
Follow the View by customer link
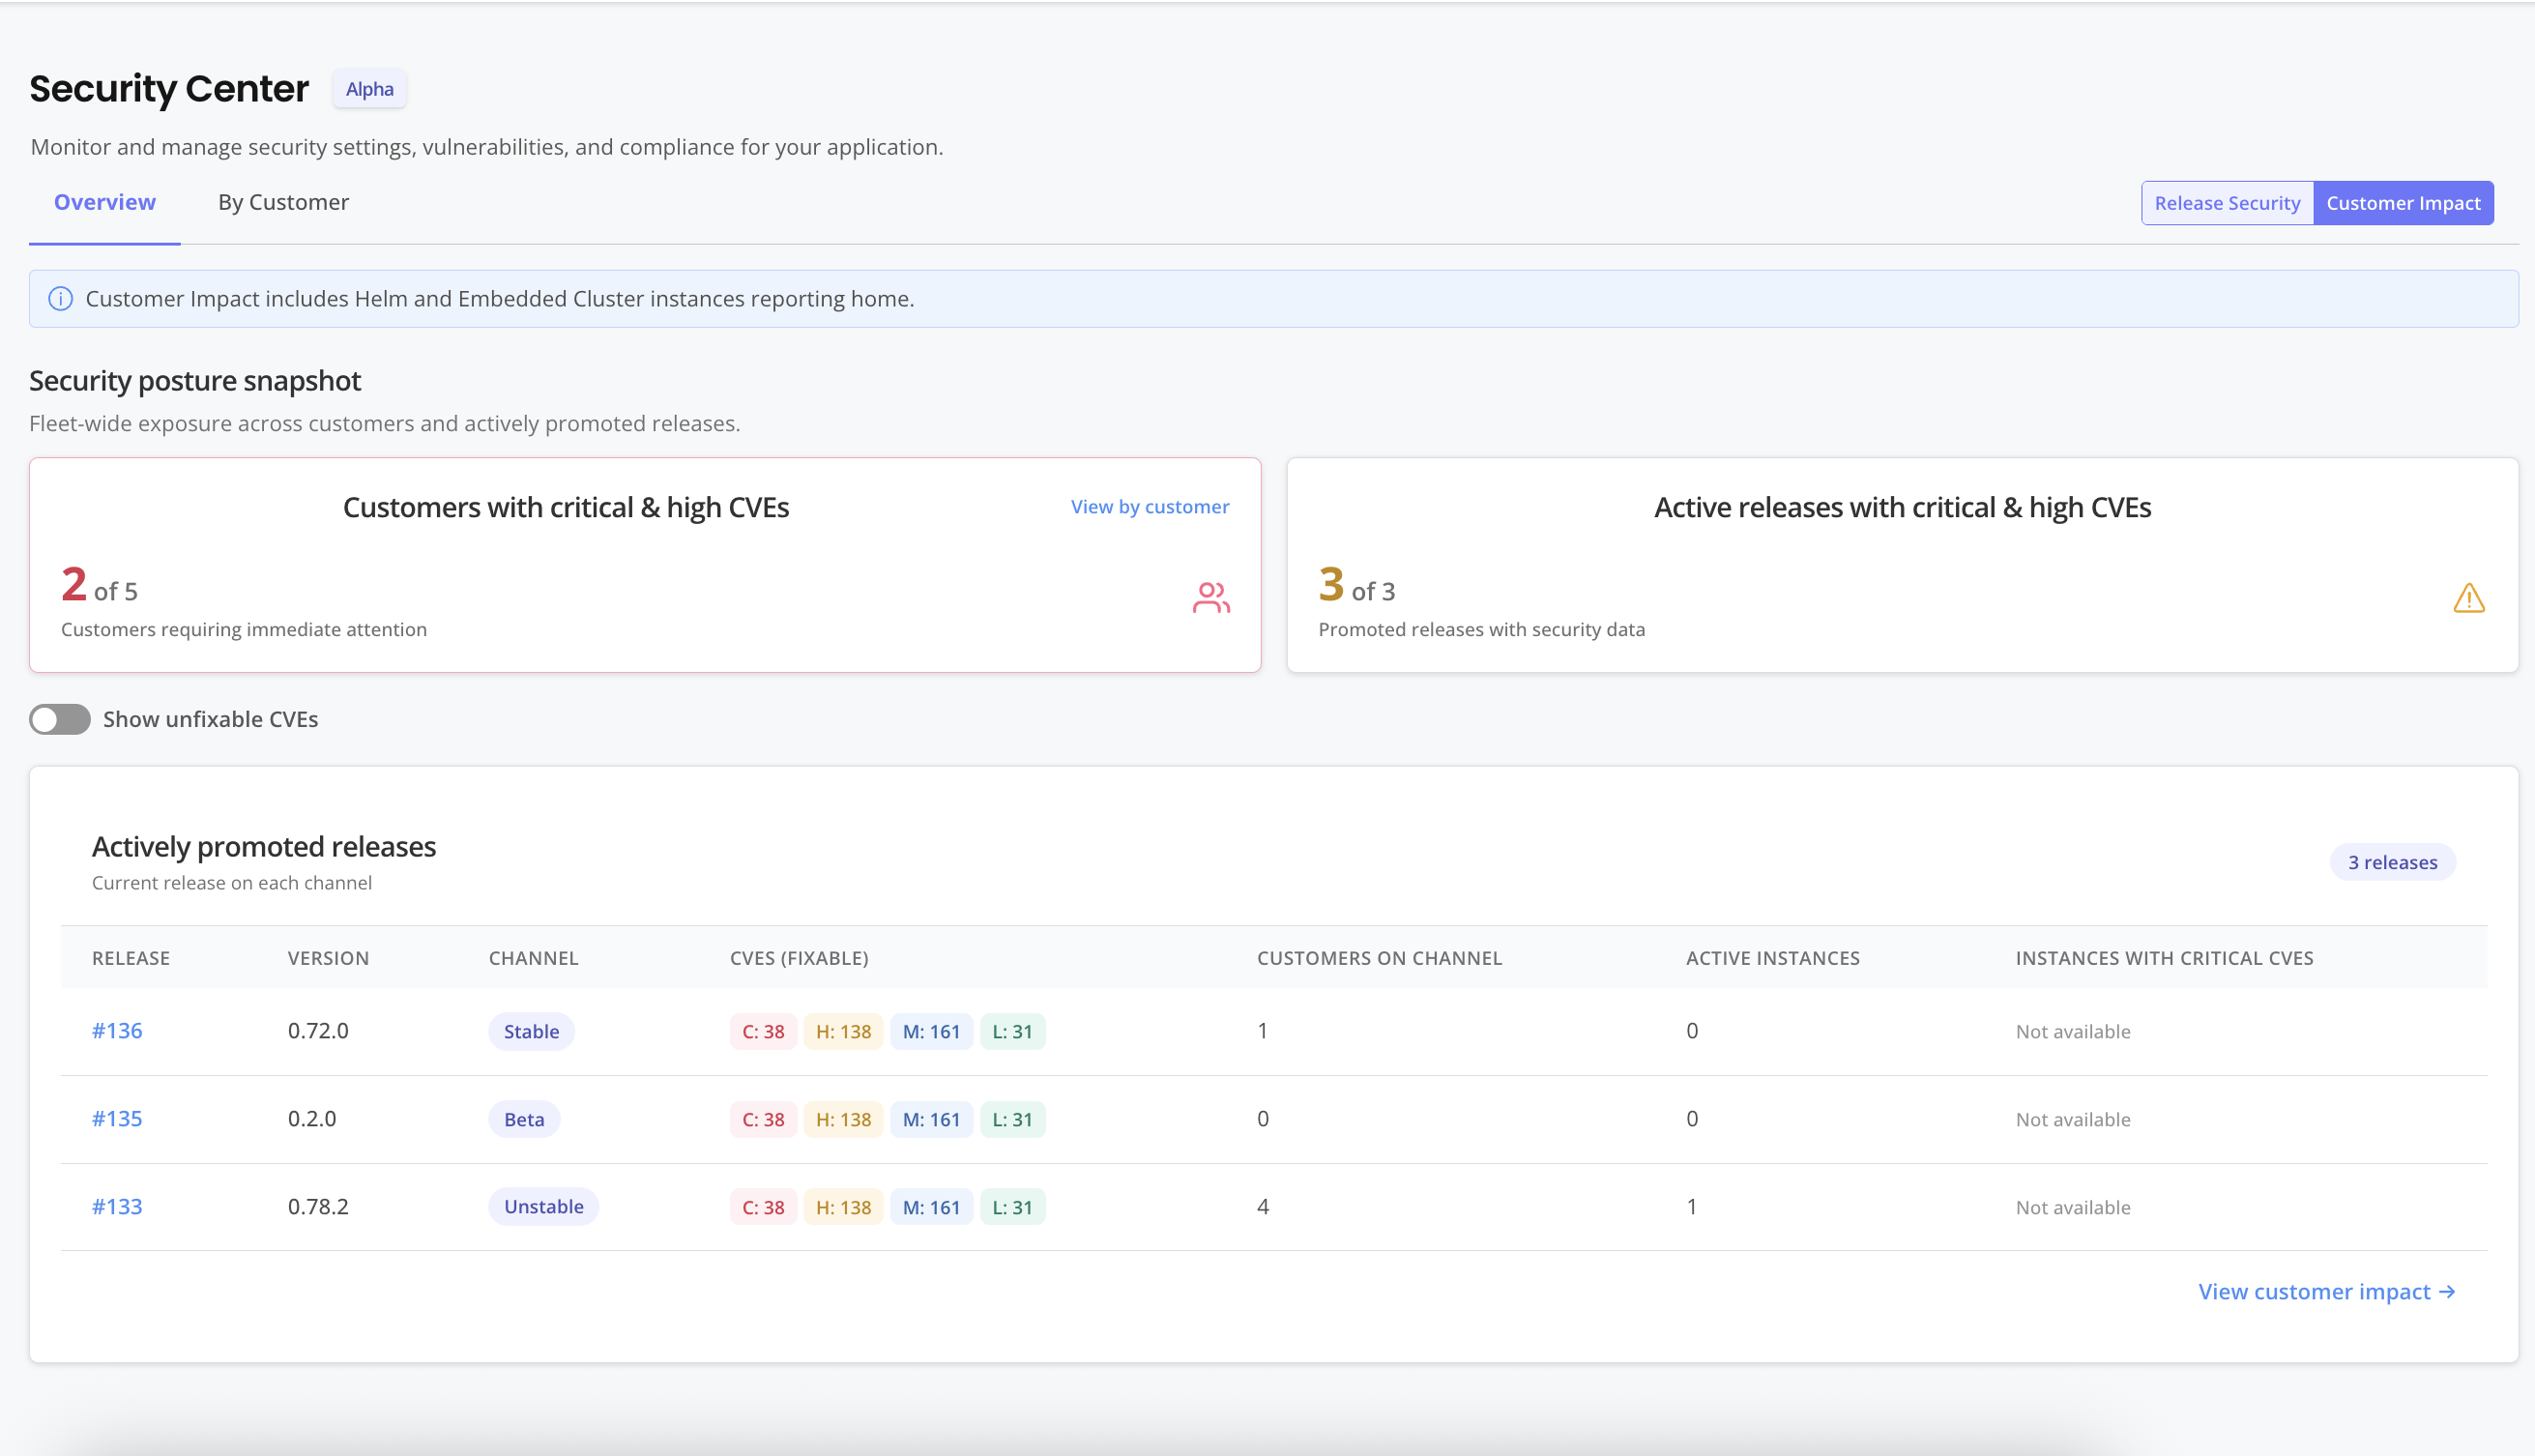pos(1150,506)
